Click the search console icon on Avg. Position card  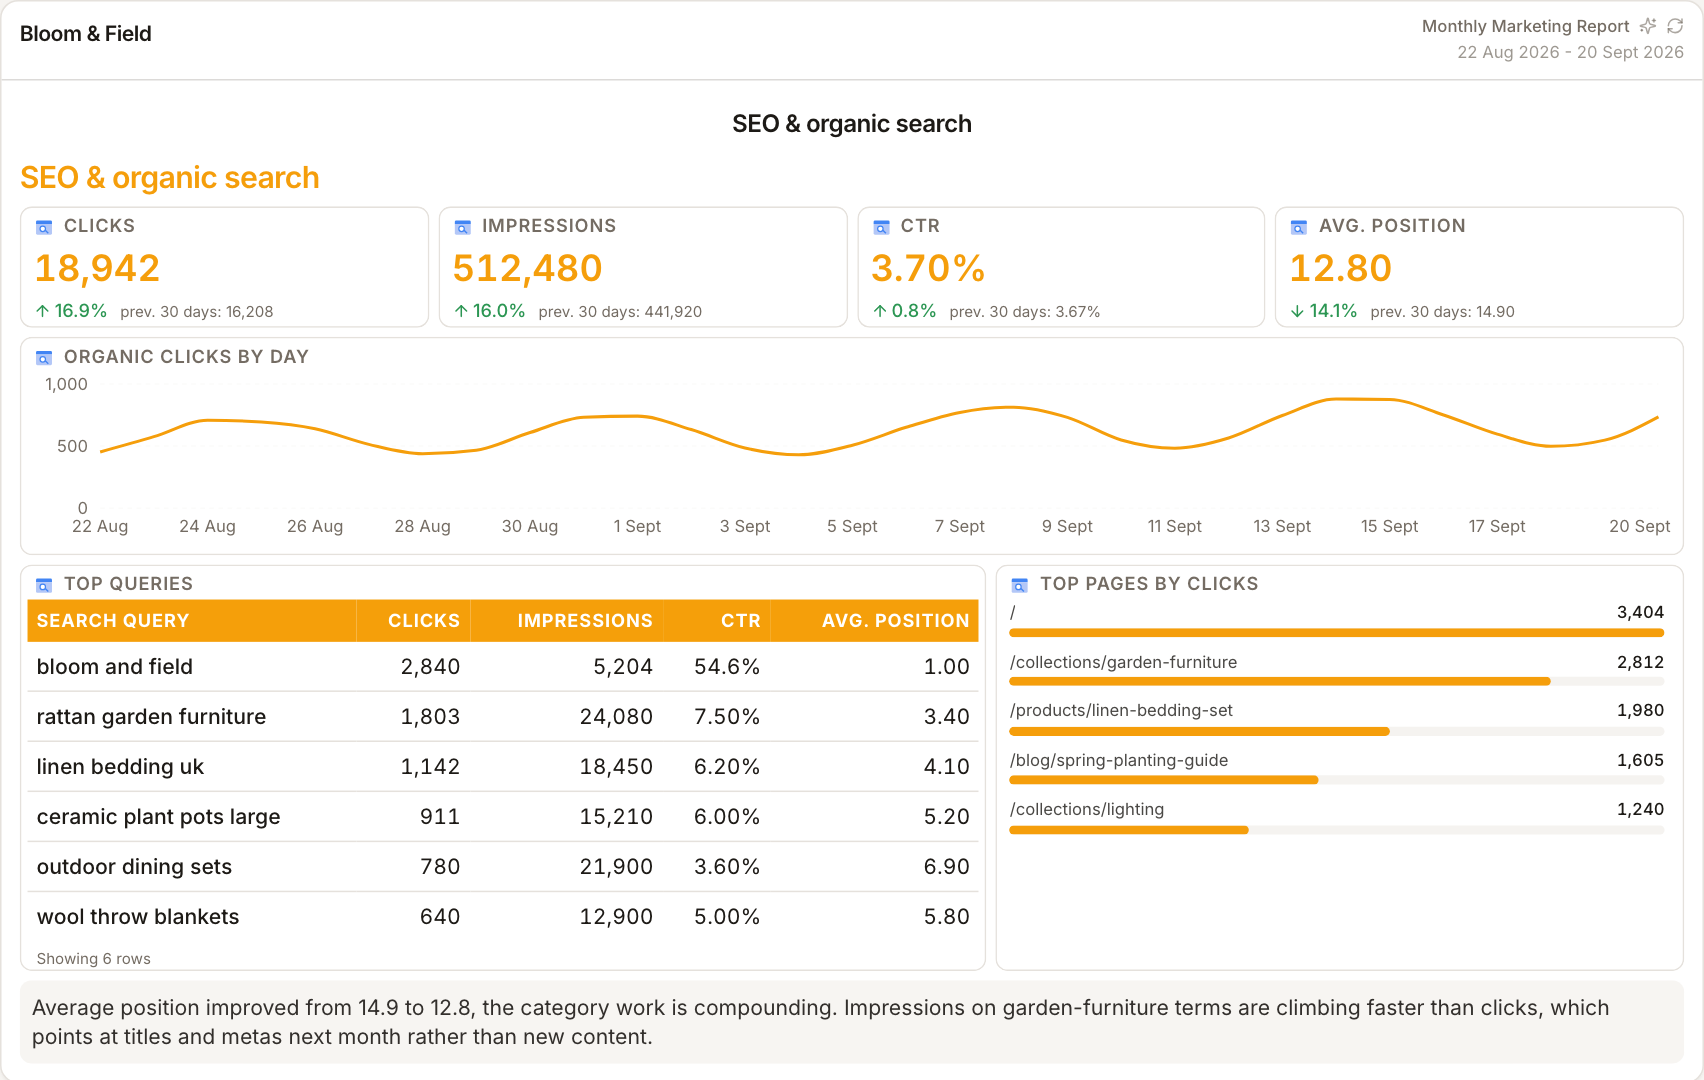[1299, 227]
